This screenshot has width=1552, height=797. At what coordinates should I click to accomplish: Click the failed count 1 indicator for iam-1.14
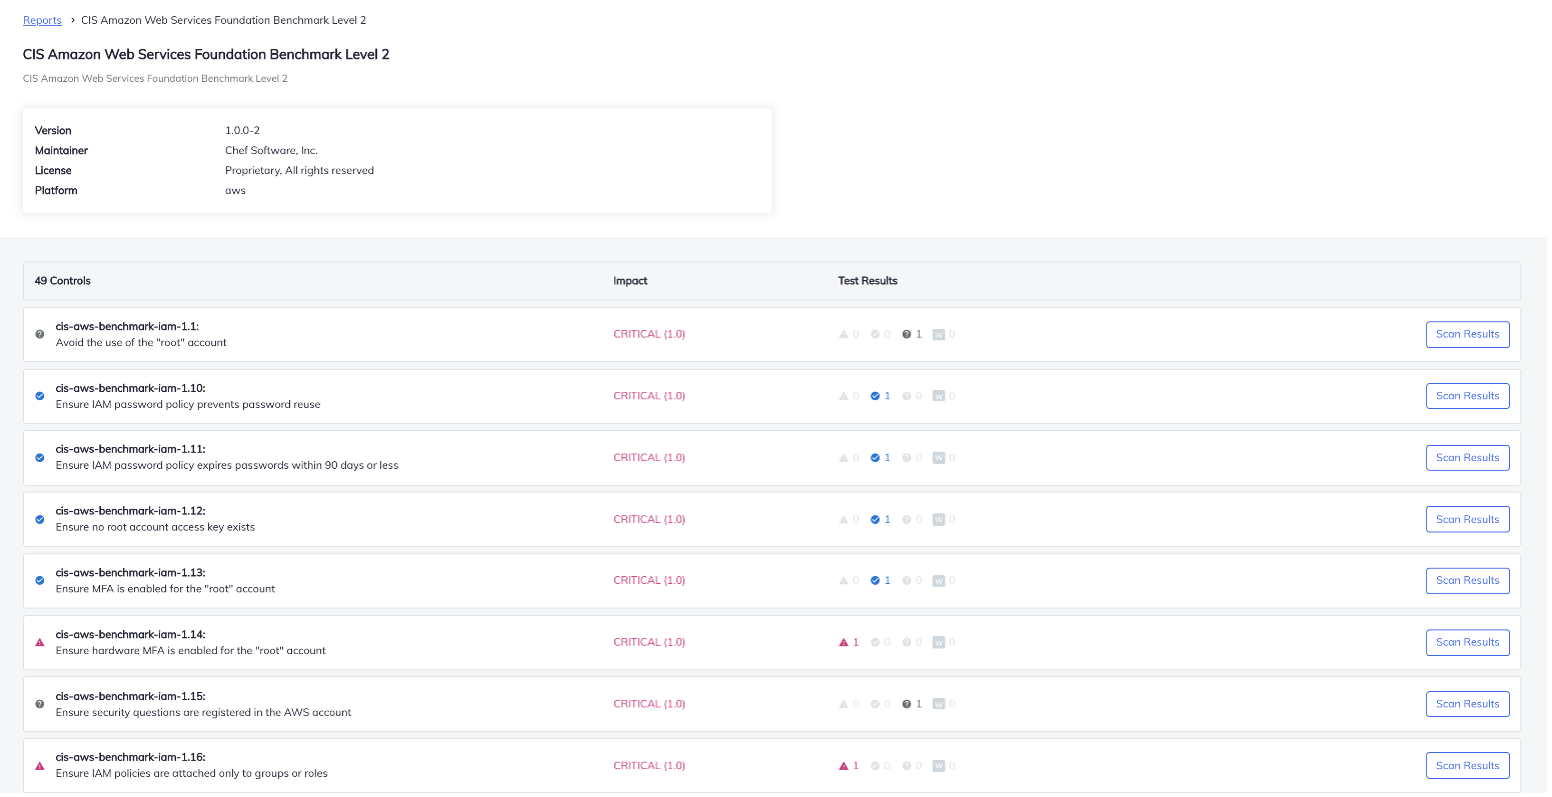coord(845,642)
